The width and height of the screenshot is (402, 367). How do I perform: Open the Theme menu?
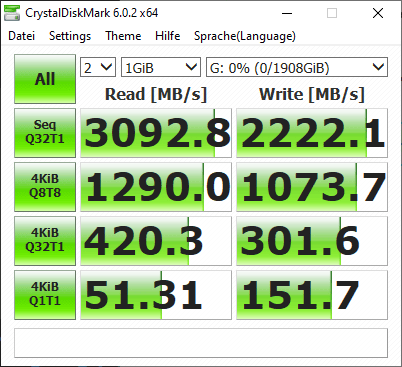[x=123, y=36]
